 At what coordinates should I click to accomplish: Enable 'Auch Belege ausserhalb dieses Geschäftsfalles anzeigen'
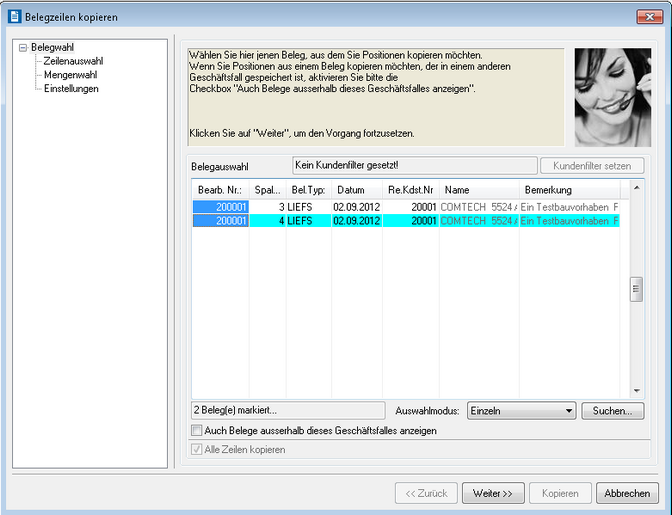pos(197,431)
